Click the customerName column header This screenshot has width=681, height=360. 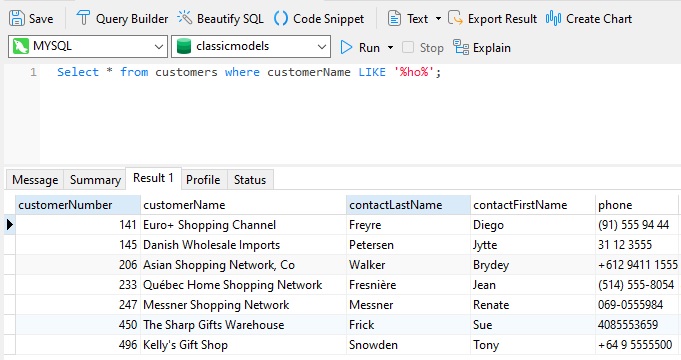click(243, 205)
